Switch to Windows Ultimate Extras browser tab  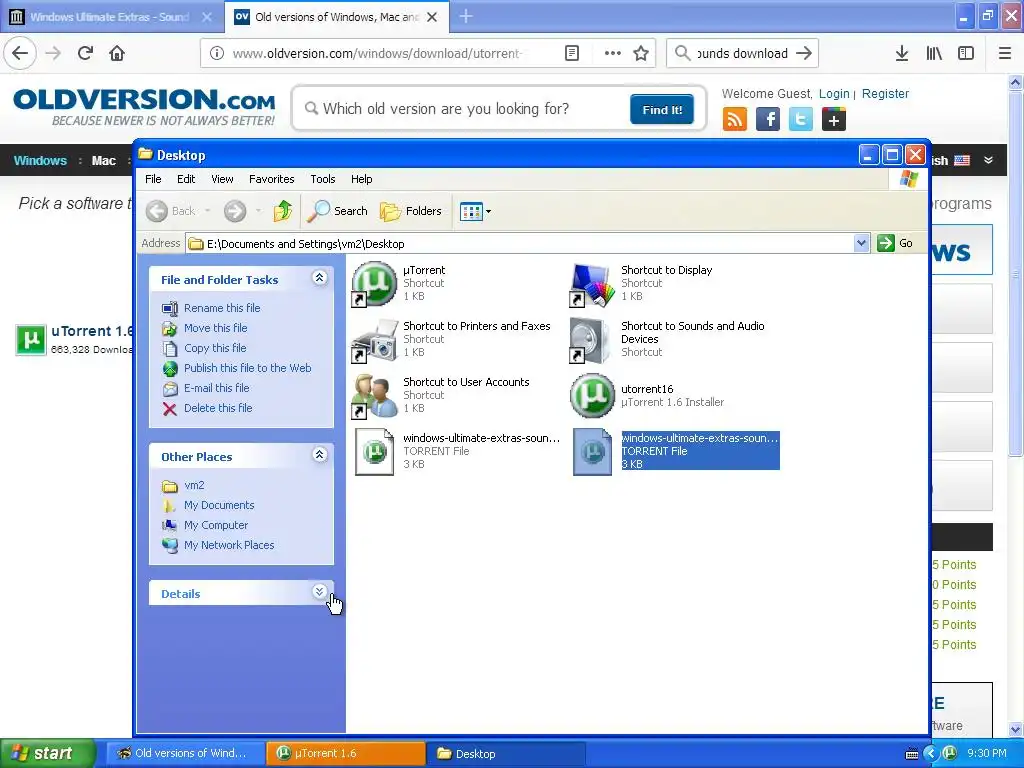click(110, 17)
